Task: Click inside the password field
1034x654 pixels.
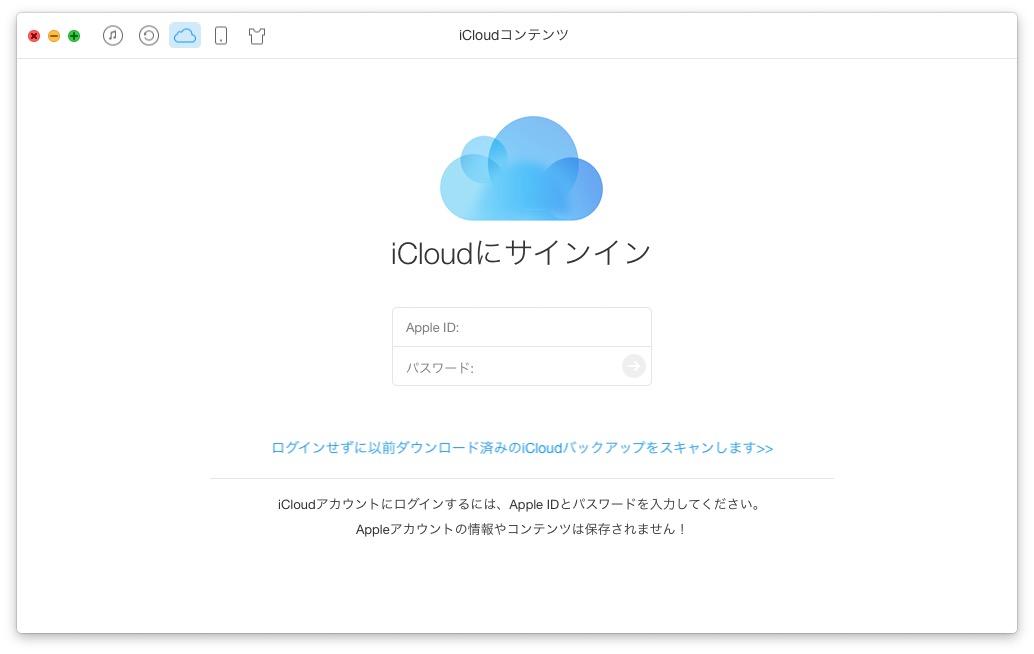Action: click(500, 366)
